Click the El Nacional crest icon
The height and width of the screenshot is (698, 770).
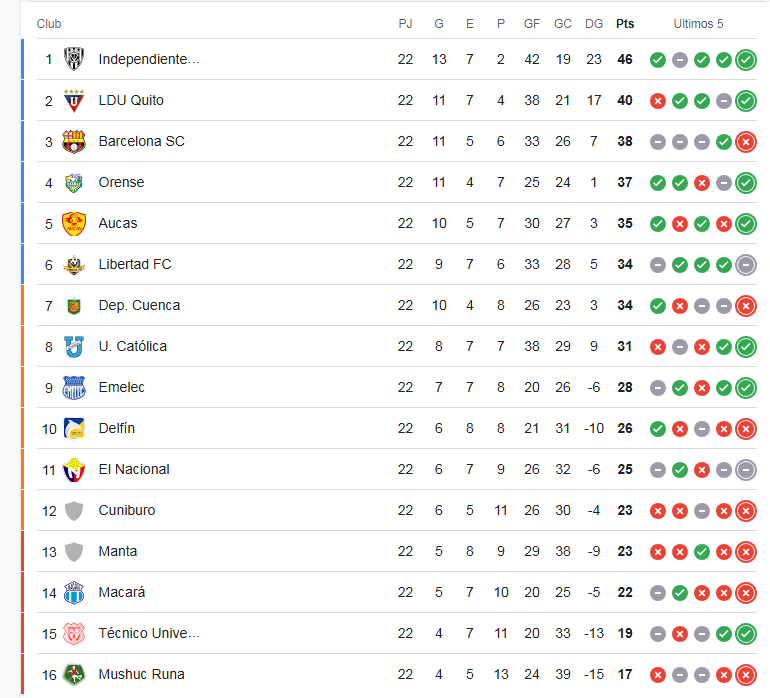[x=74, y=470]
